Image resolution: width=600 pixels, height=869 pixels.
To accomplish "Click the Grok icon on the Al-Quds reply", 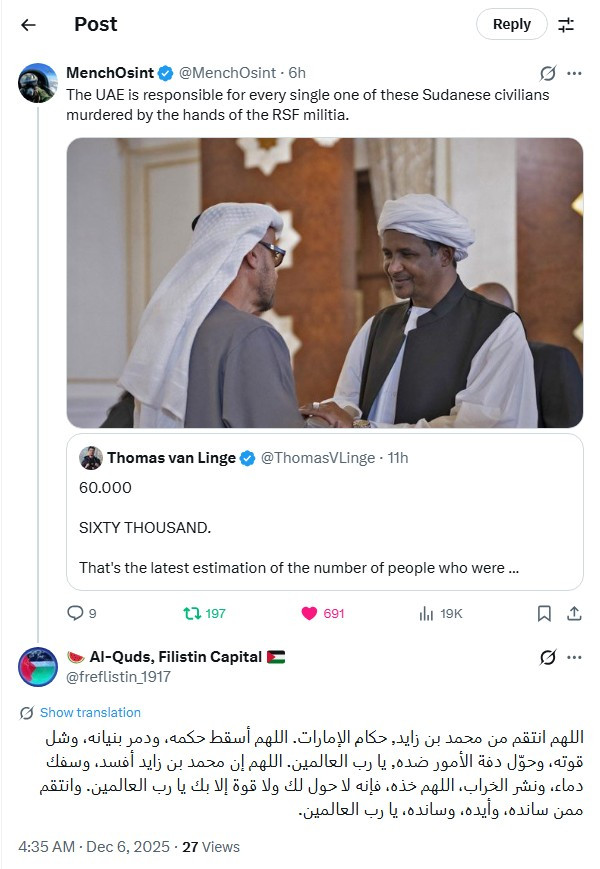I will pyautogui.click(x=547, y=657).
